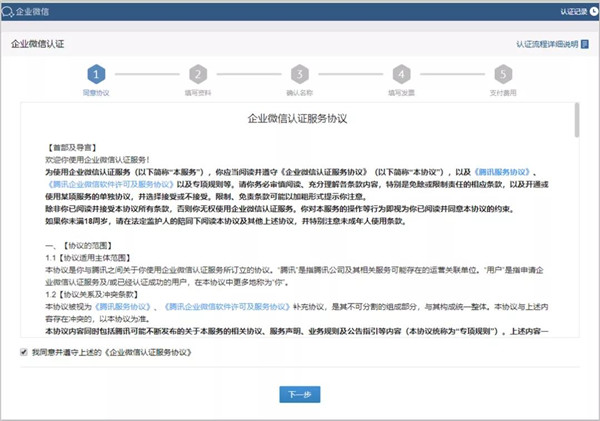The height and width of the screenshot is (421, 600).
Task: Click the 确认名称 step label
Action: coord(300,93)
